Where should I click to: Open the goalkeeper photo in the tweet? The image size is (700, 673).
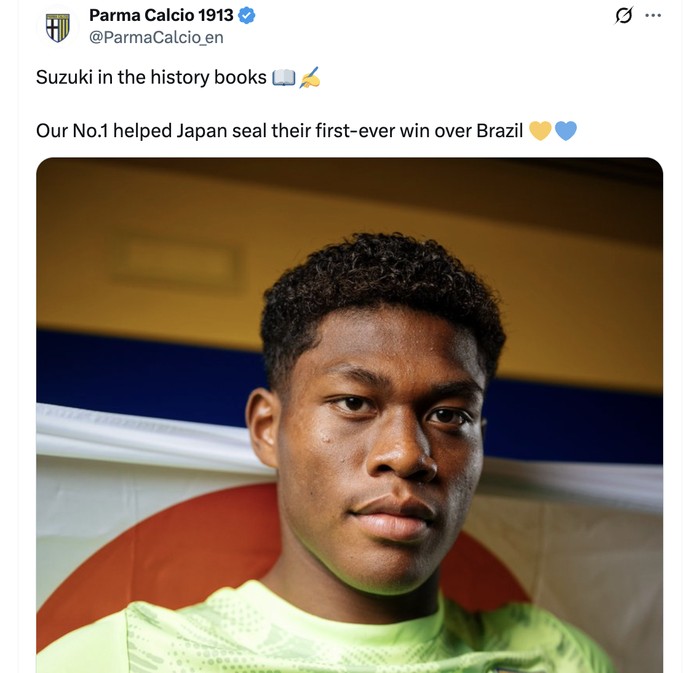350,415
